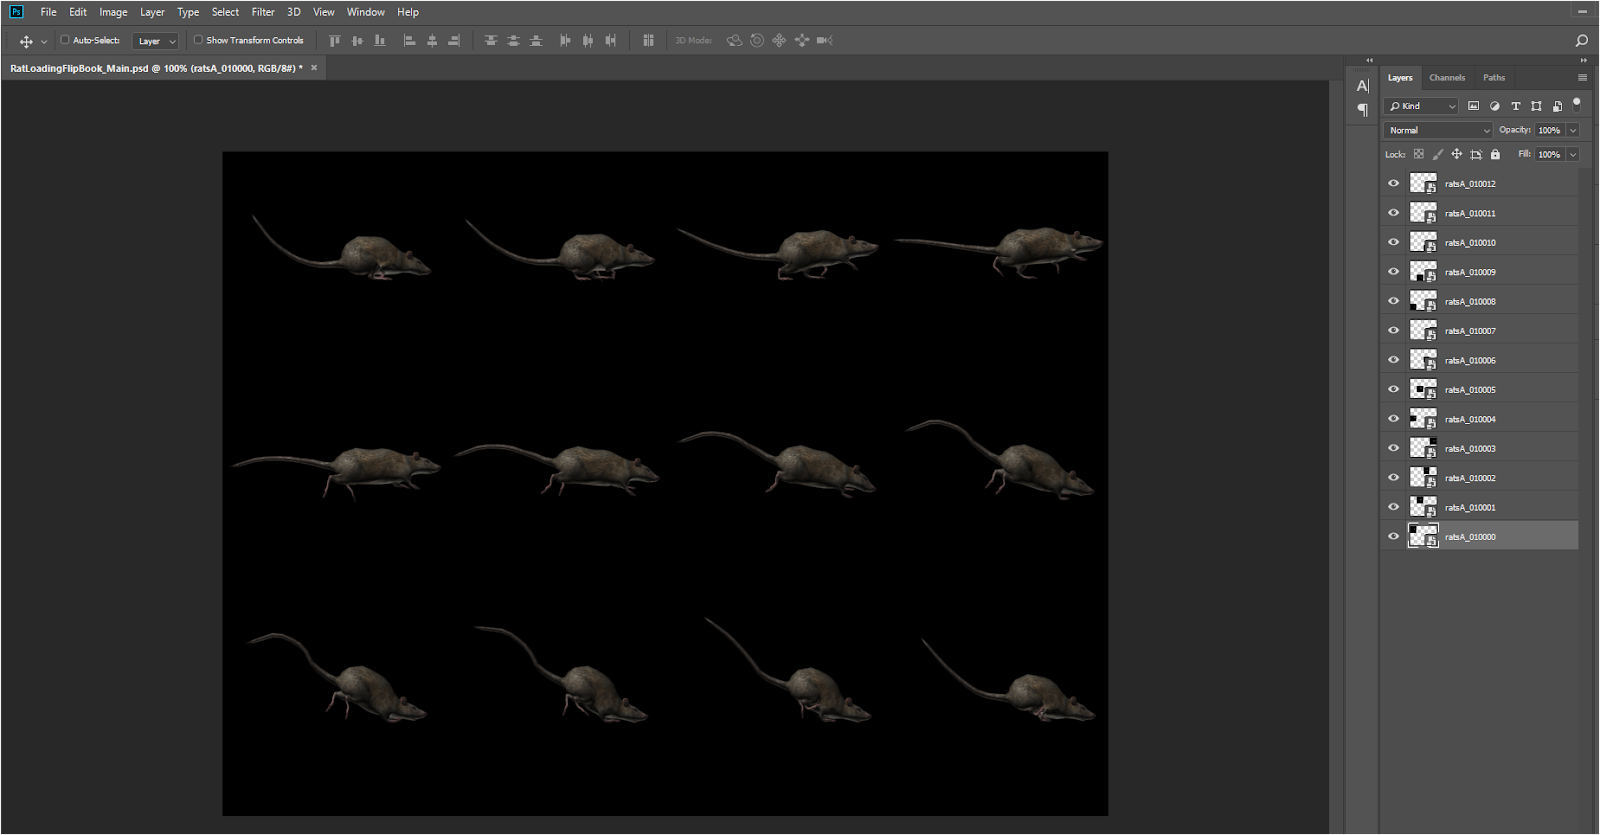Hide the ratsA_010012 layer
The width and height of the screenshot is (1600, 835).
[x=1393, y=184]
